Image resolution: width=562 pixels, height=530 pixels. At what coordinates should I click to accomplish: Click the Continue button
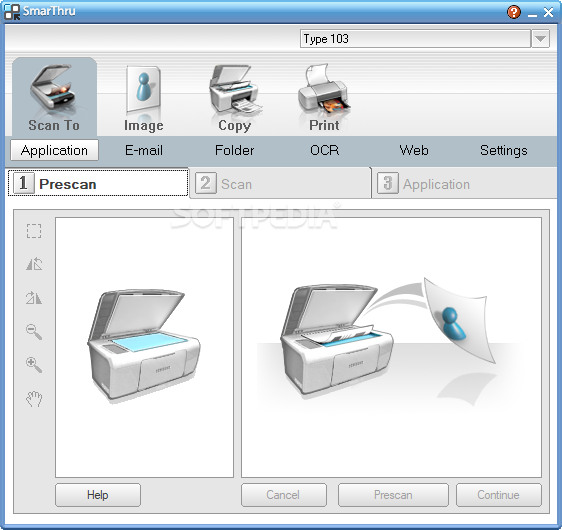(x=499, y=495)
